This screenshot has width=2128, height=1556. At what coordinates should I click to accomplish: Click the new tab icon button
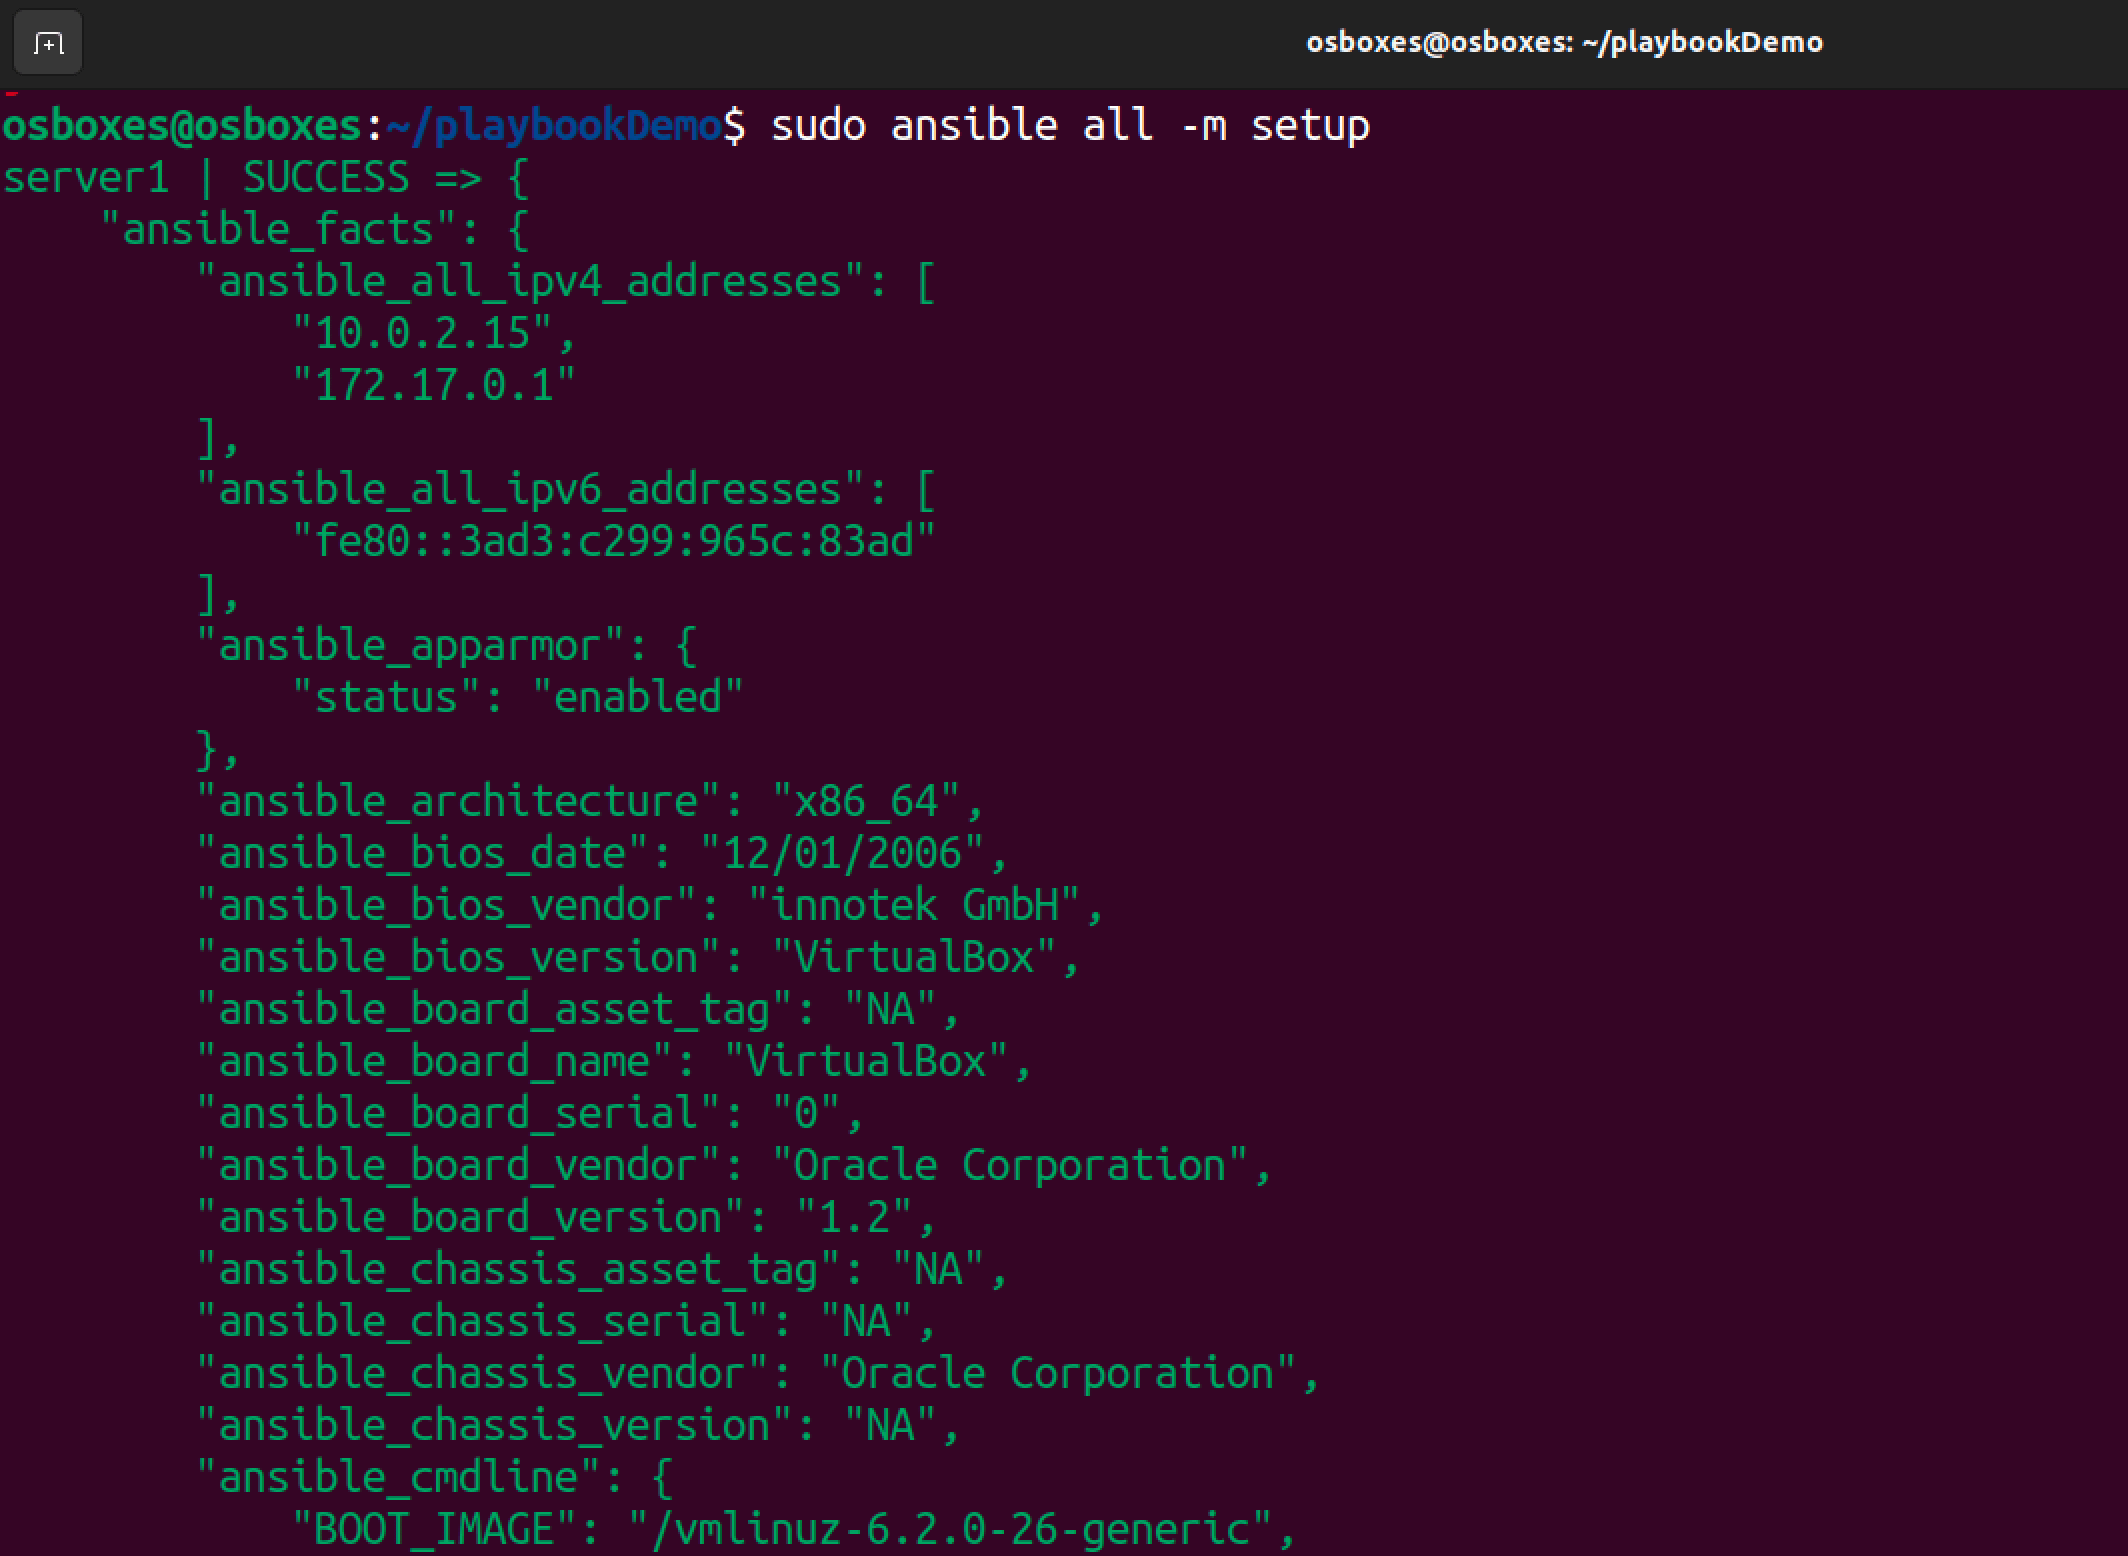tap(48, 44)
